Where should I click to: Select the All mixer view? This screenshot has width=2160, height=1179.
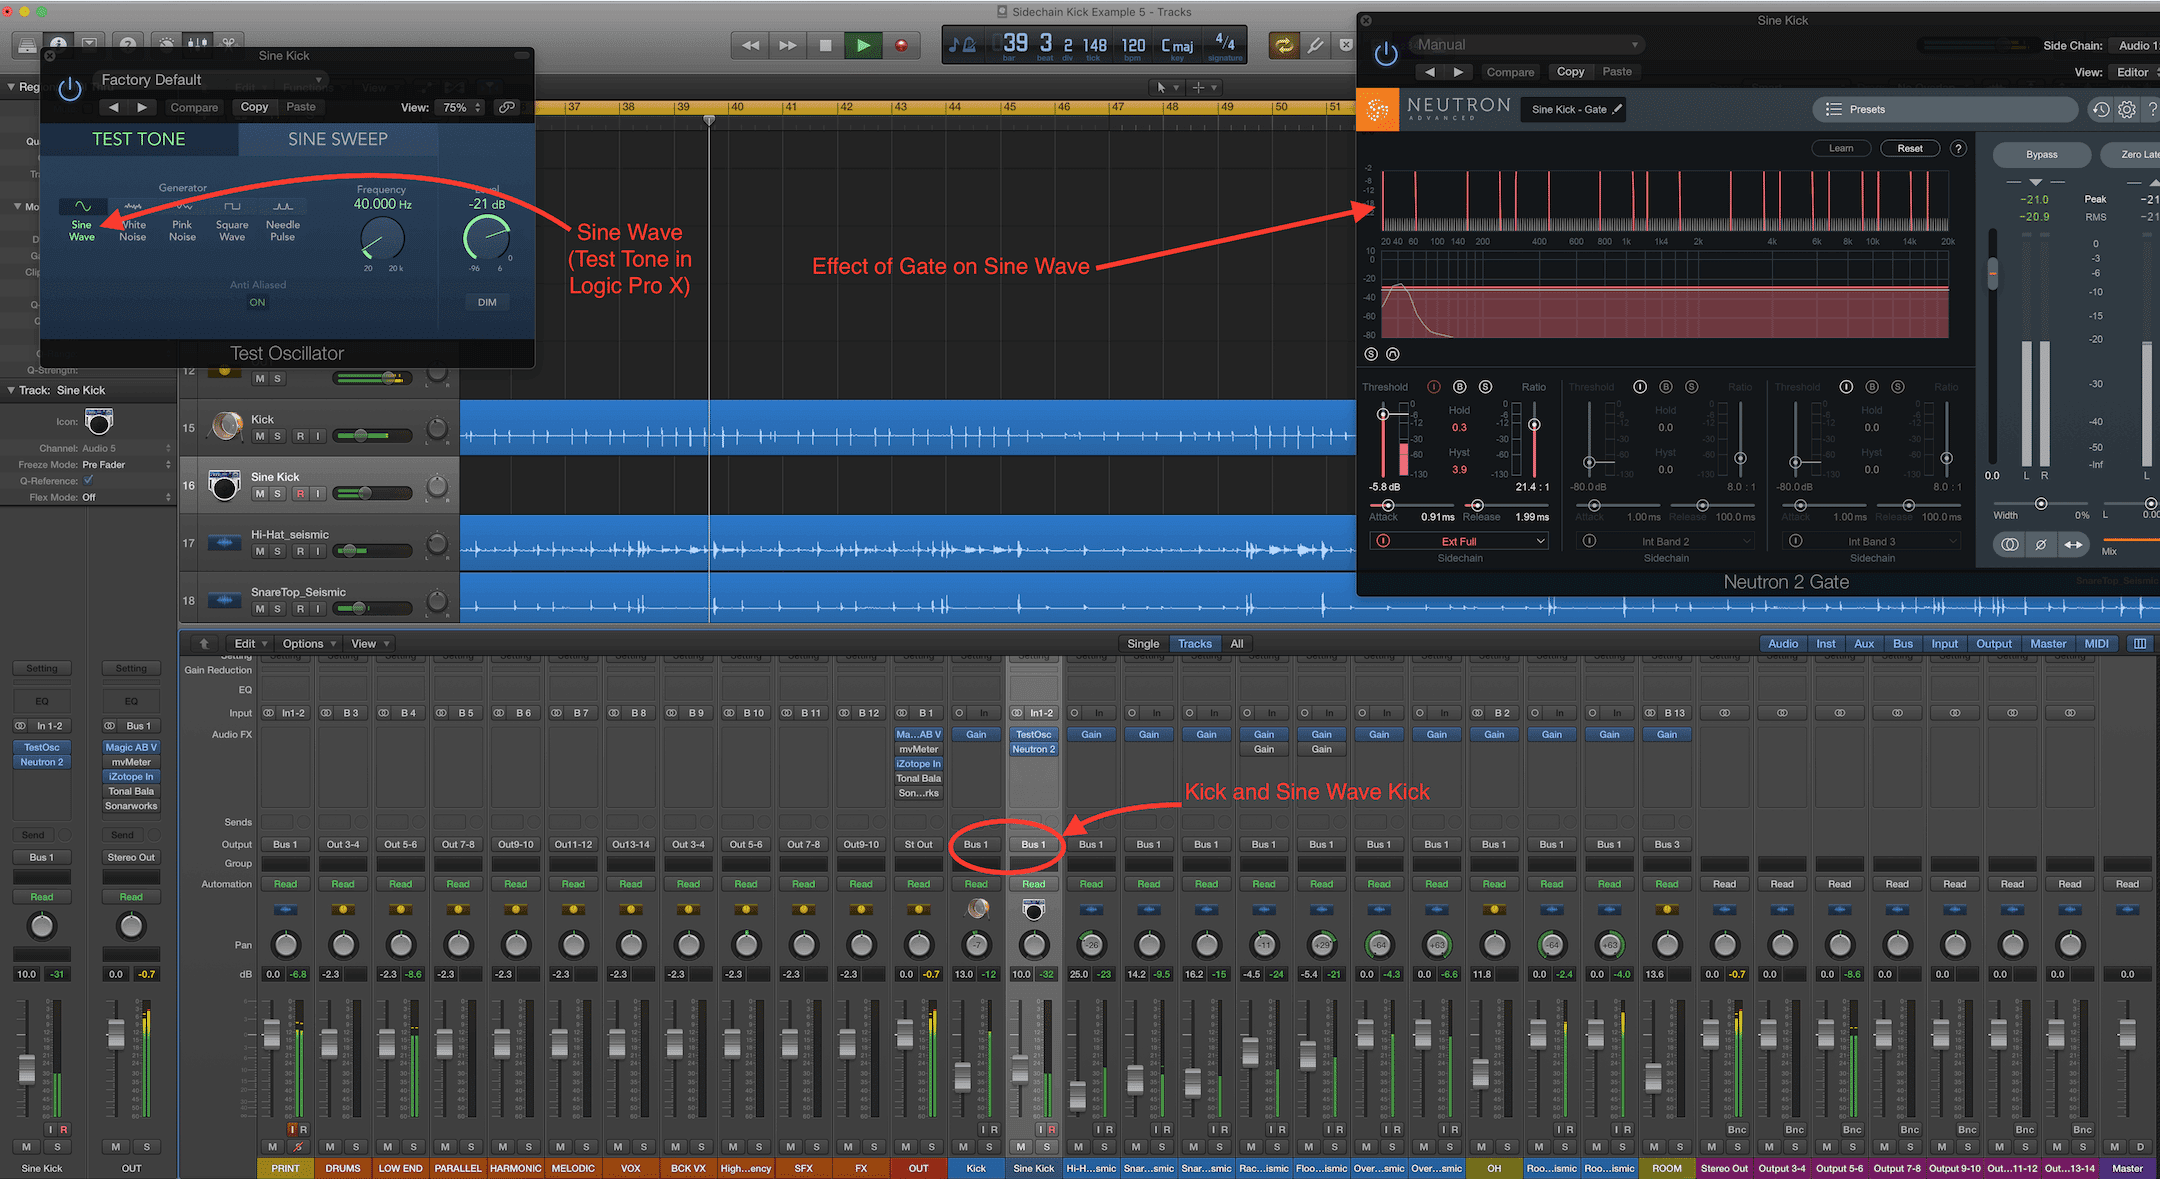click(1237, 644)
